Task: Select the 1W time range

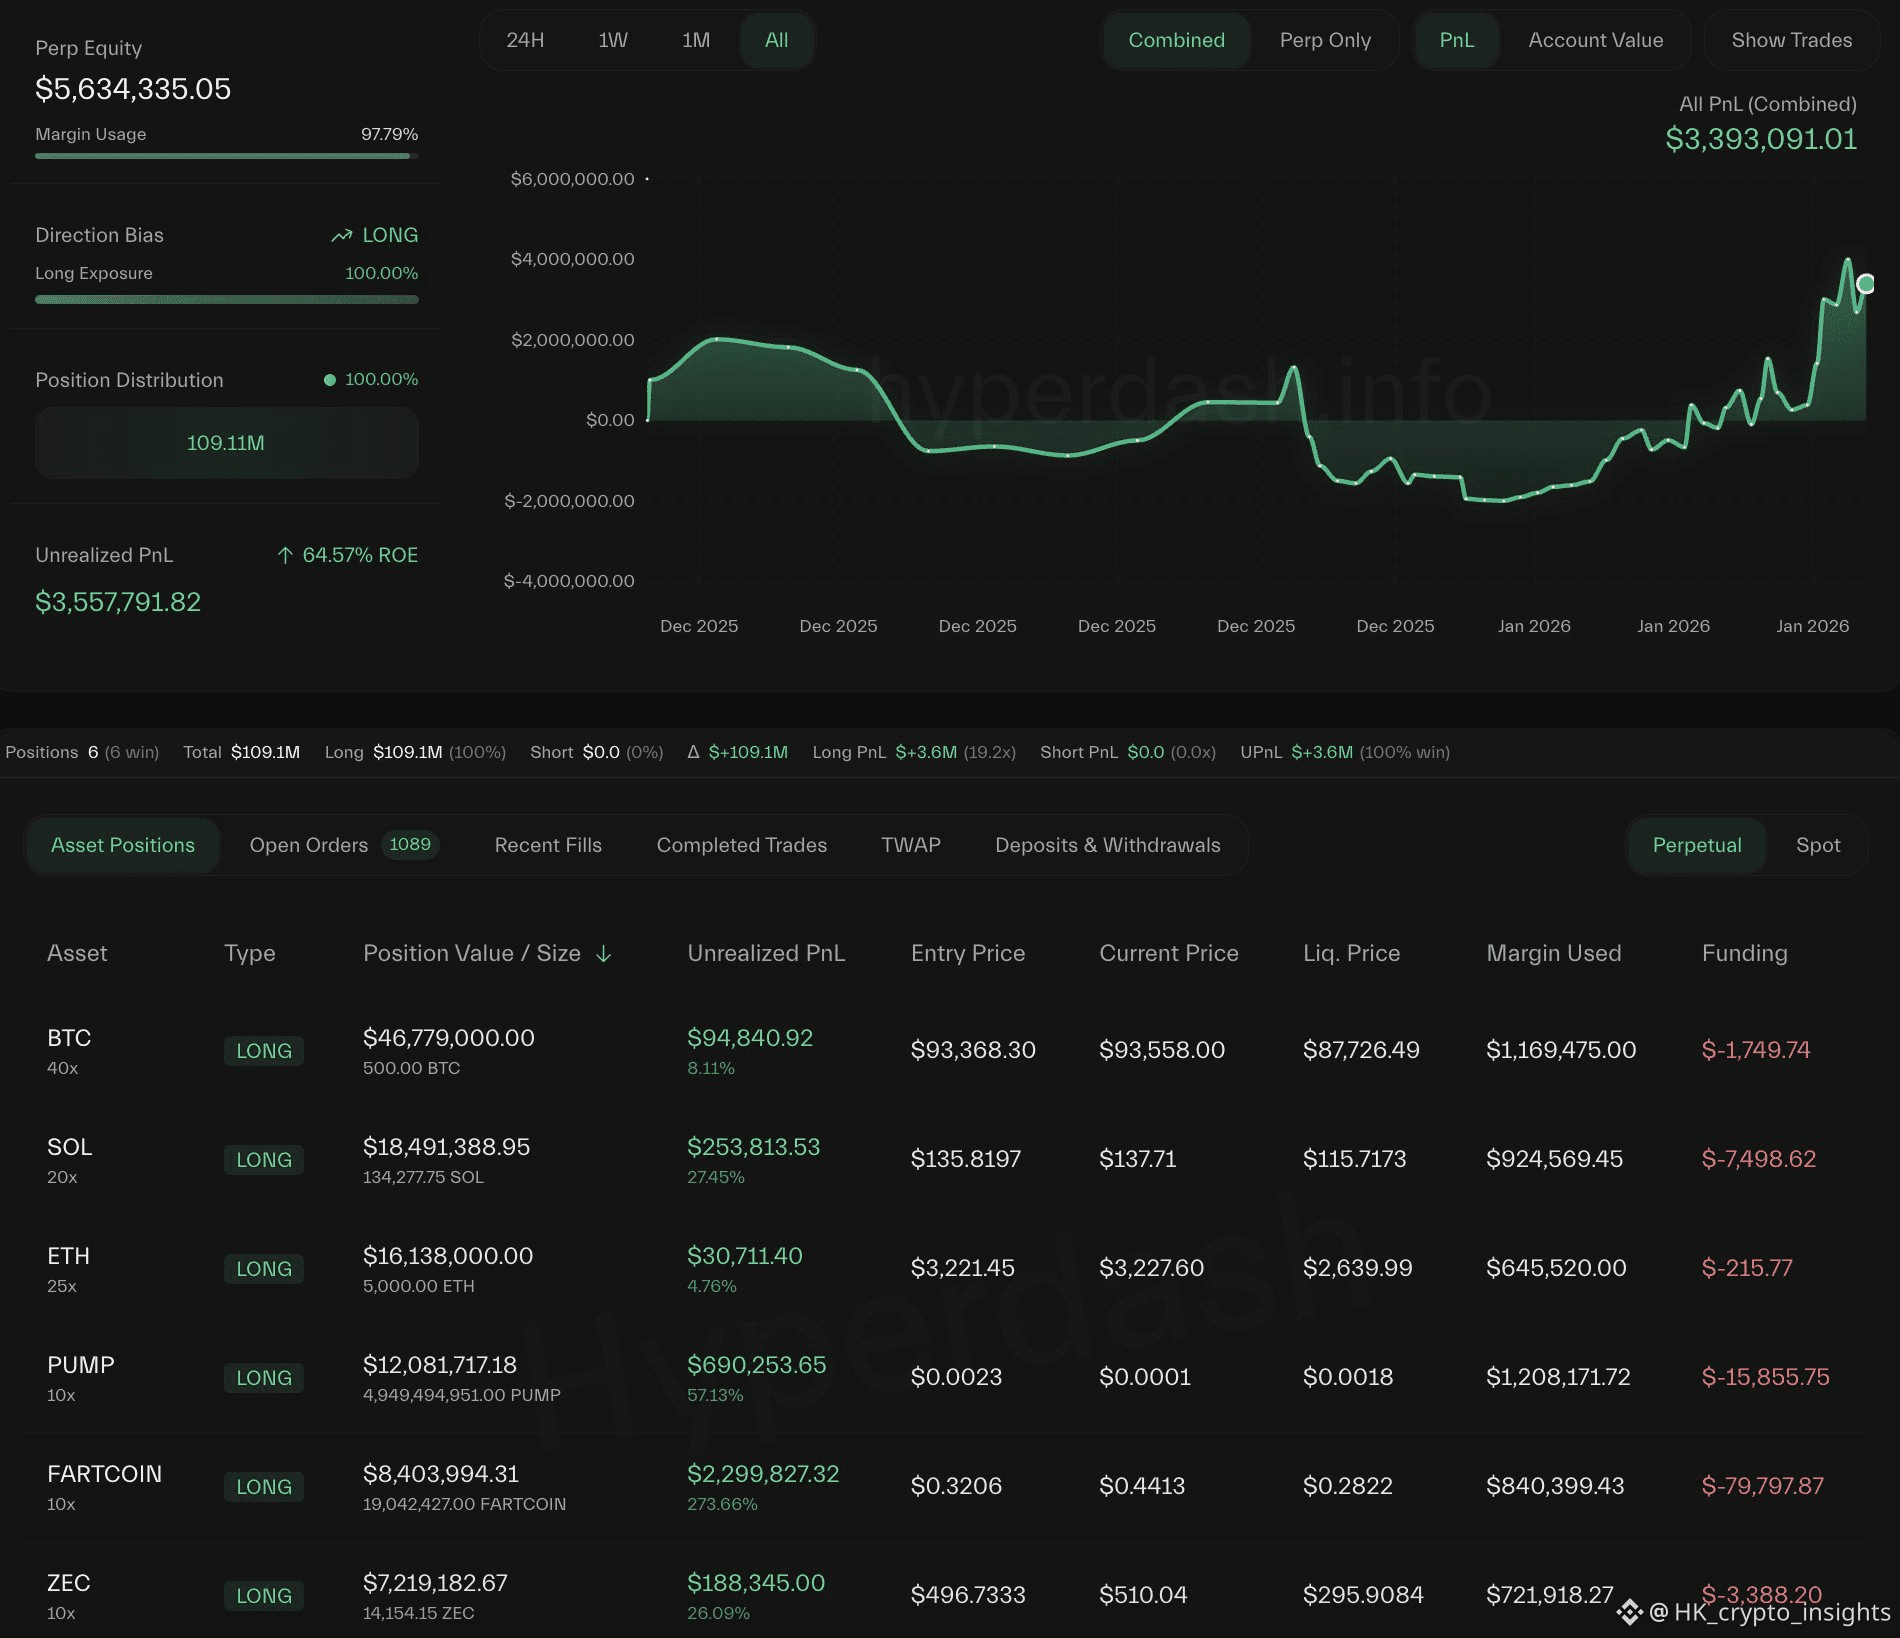Action: pyautogui.click(x=612, y=40)
